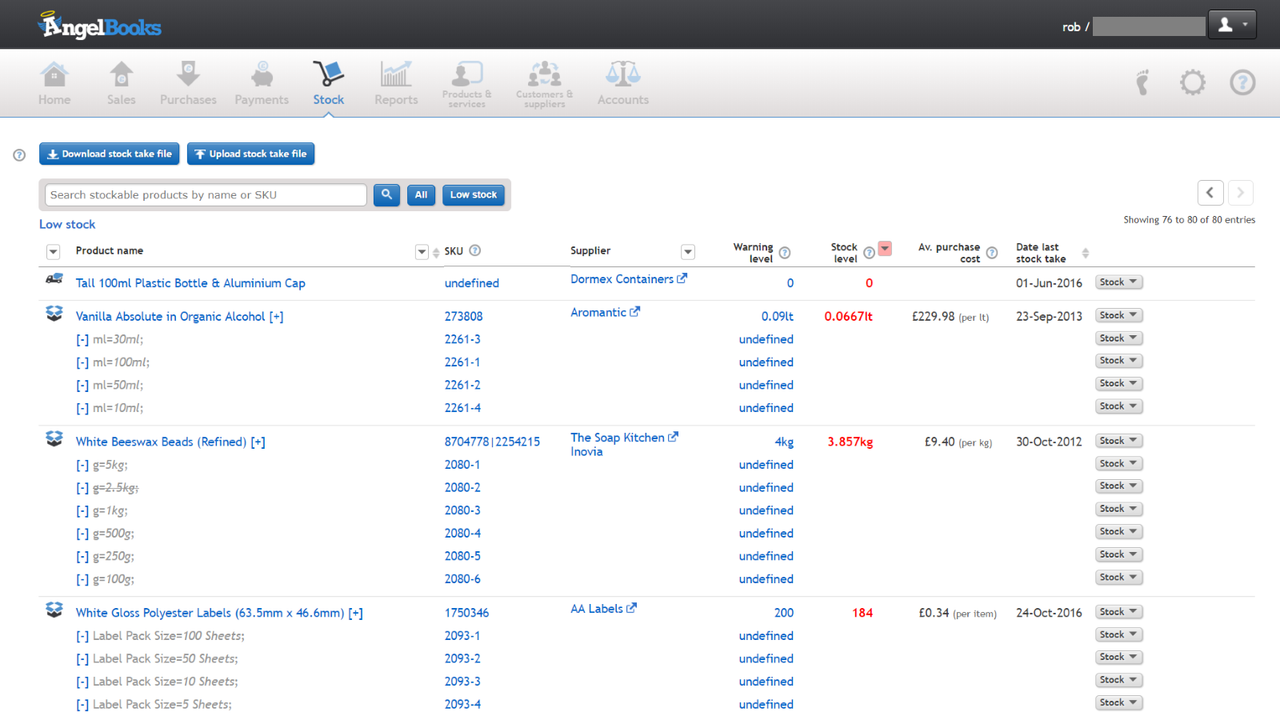Toggle the red Stock level sort filter
Image resolution: width=1280 pixels, height=720 pixels.
(885, 249)
